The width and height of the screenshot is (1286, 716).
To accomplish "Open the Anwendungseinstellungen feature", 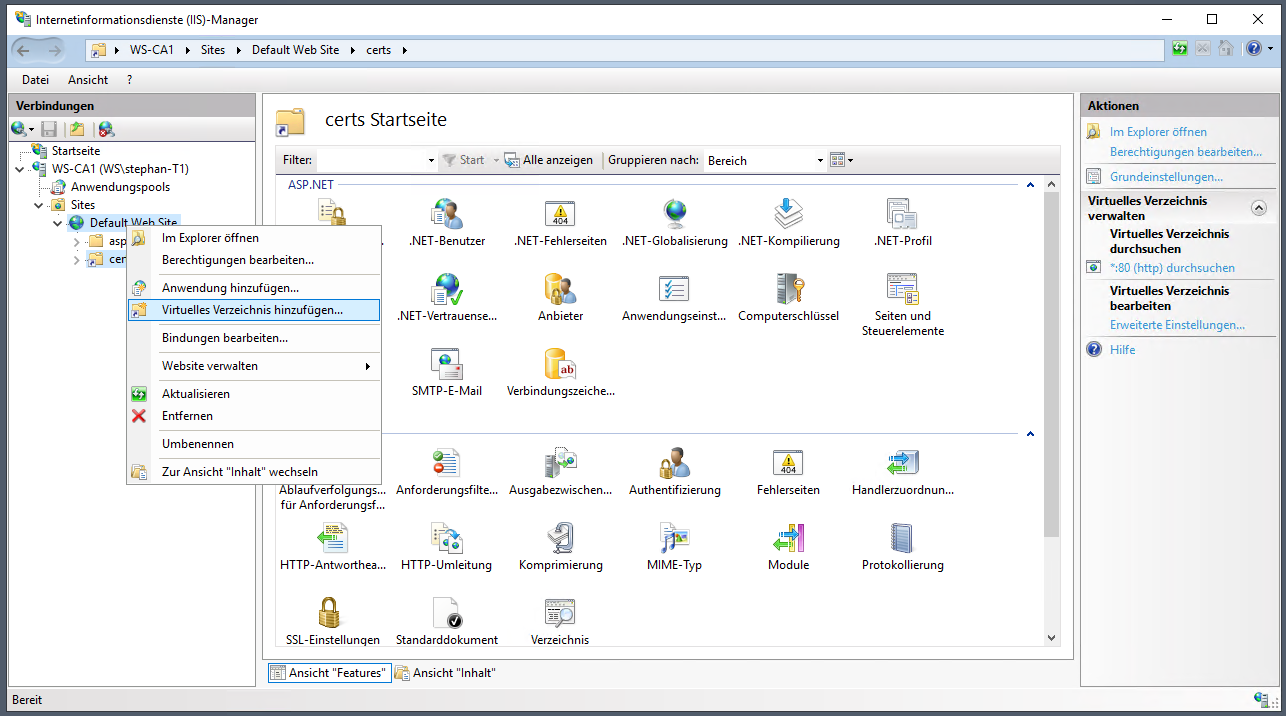I will pos(674,297).
